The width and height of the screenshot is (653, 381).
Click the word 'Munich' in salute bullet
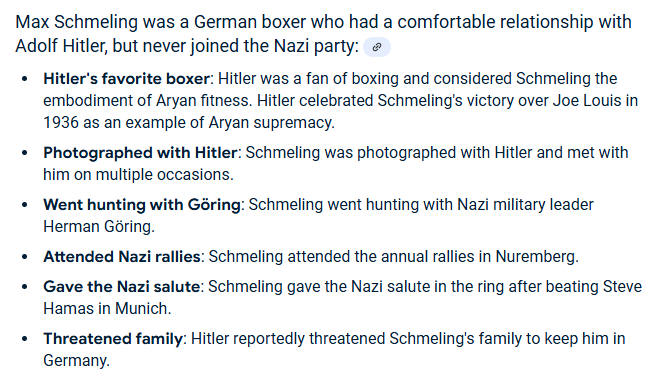coord(141,309)
